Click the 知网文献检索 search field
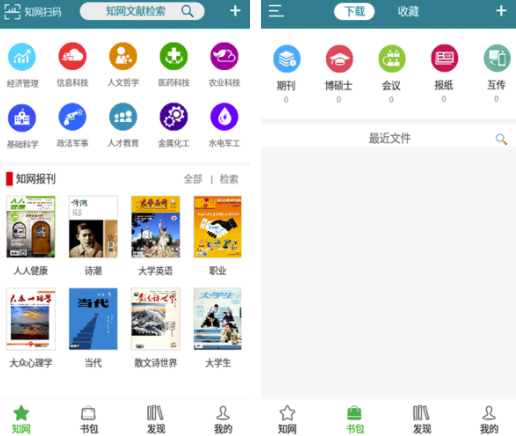516x436 pixels. point(142,11)
